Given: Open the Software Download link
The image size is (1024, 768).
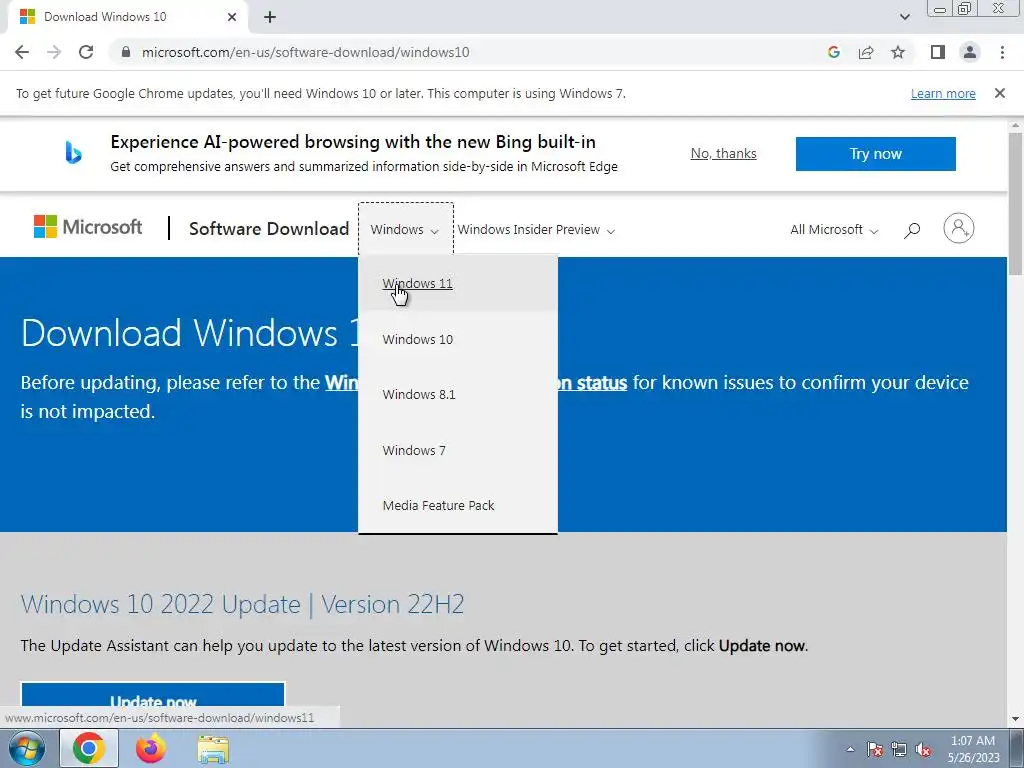Looking at the screenshot, I should point(269,229).
